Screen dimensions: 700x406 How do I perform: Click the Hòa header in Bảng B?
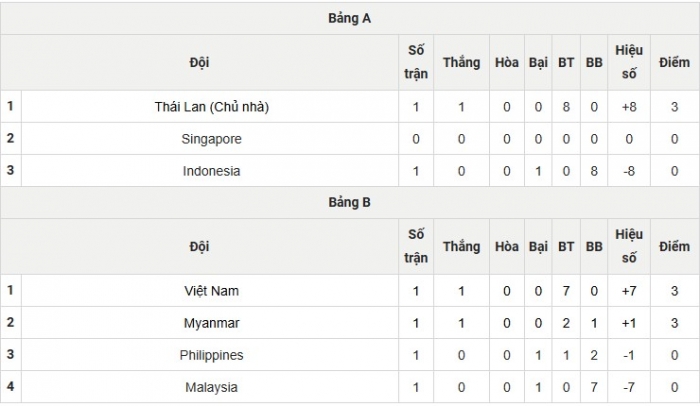(507, 246)
